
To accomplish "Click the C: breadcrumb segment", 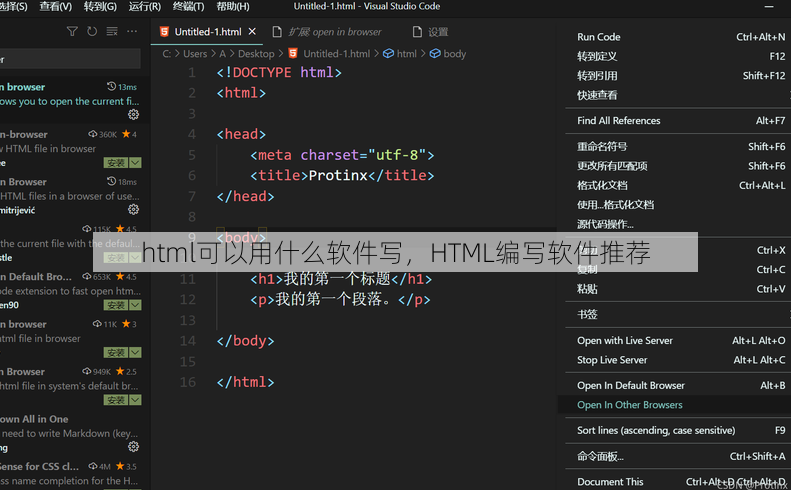I will tap(167, 53).
